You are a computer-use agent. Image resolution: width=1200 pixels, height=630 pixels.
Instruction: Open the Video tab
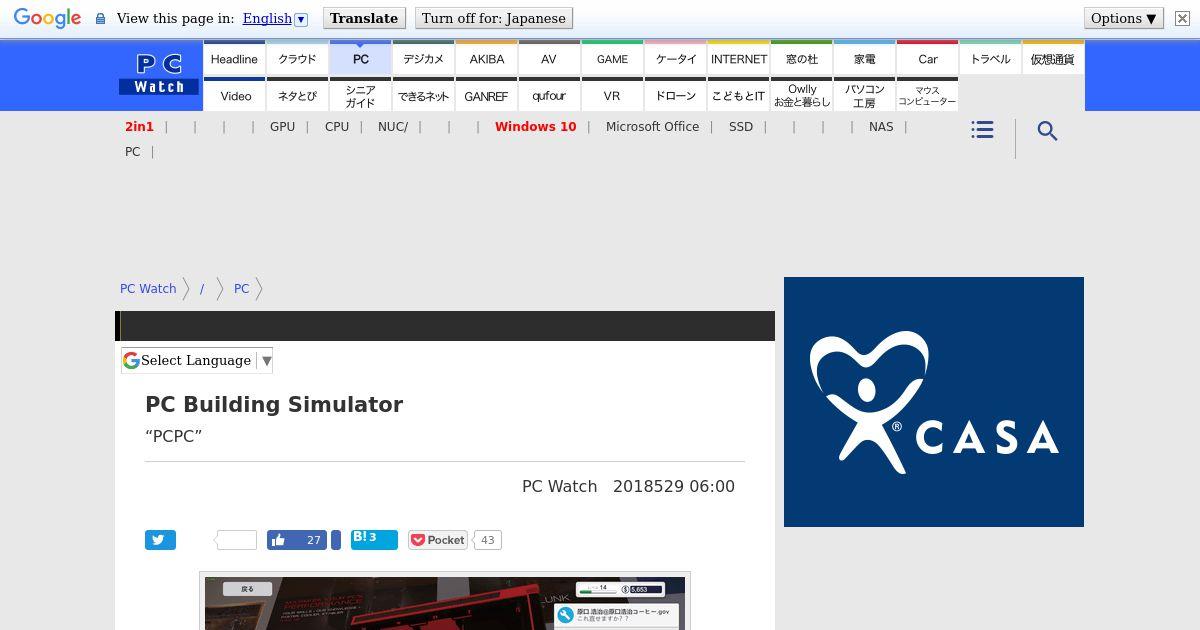[x=236, y=96]
